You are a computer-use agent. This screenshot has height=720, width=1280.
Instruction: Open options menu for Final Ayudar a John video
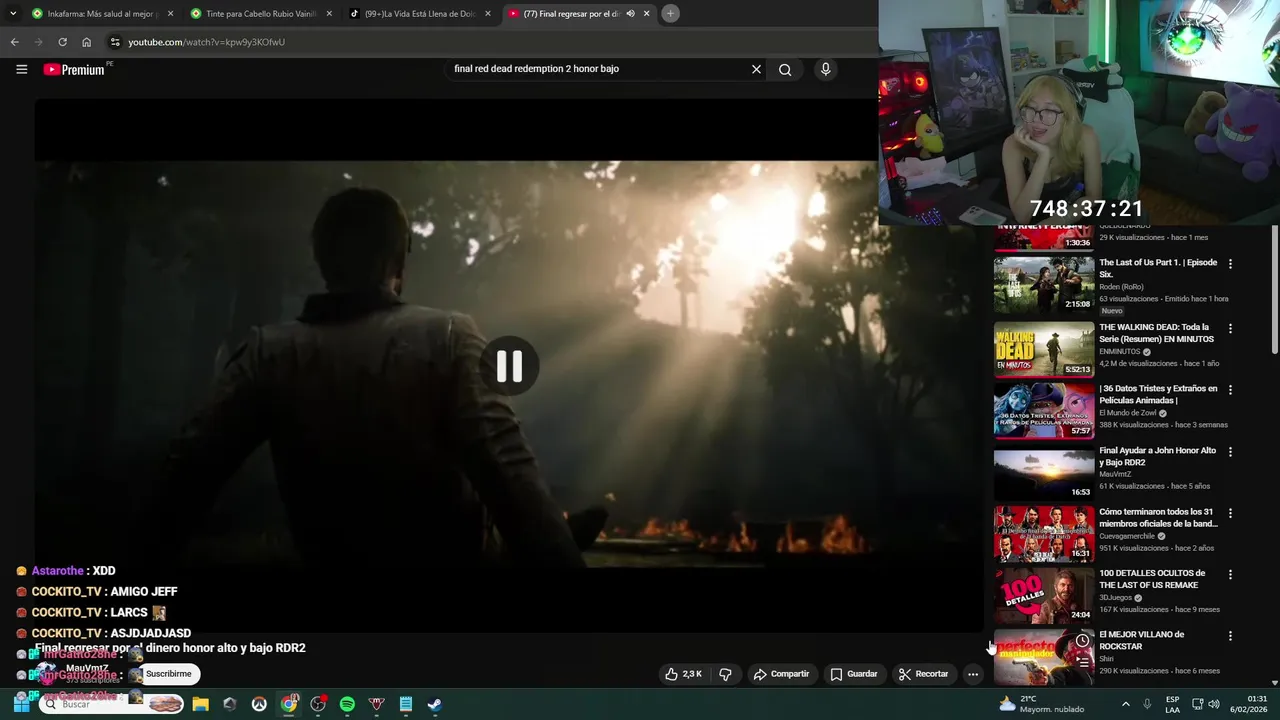pos(1230,452)
